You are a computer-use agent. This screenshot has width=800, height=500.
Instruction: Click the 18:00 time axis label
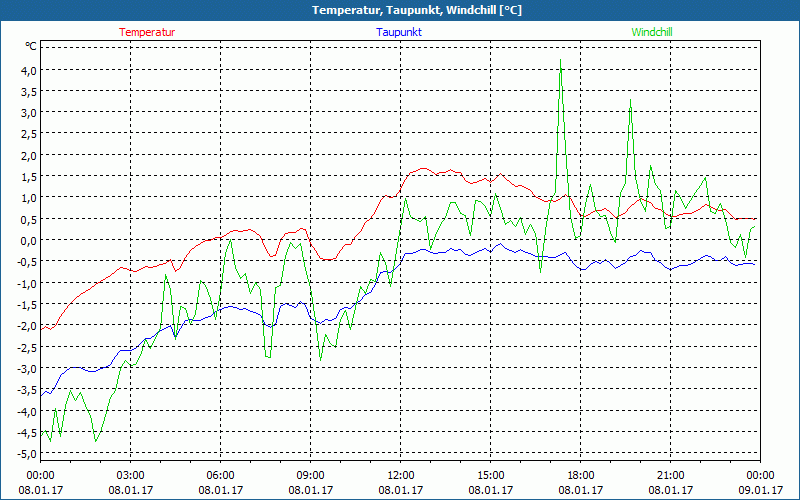click(x=581, y=476)
